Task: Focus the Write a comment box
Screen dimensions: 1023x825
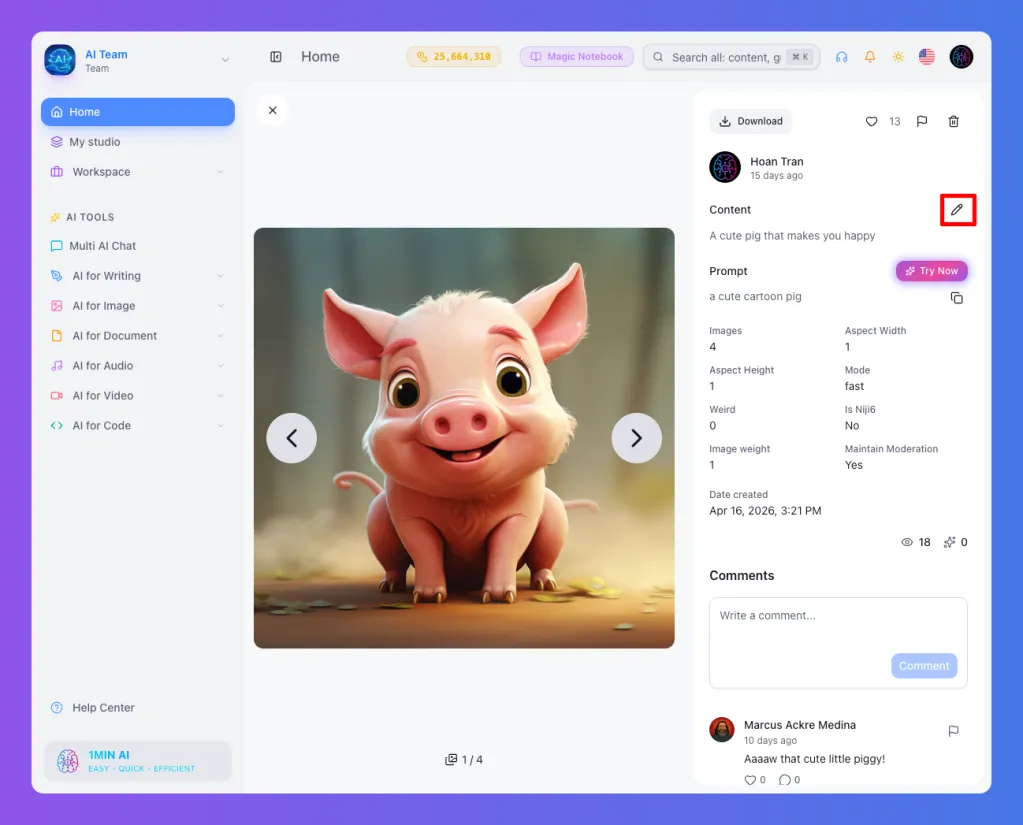Action: (x=838, y=642)
